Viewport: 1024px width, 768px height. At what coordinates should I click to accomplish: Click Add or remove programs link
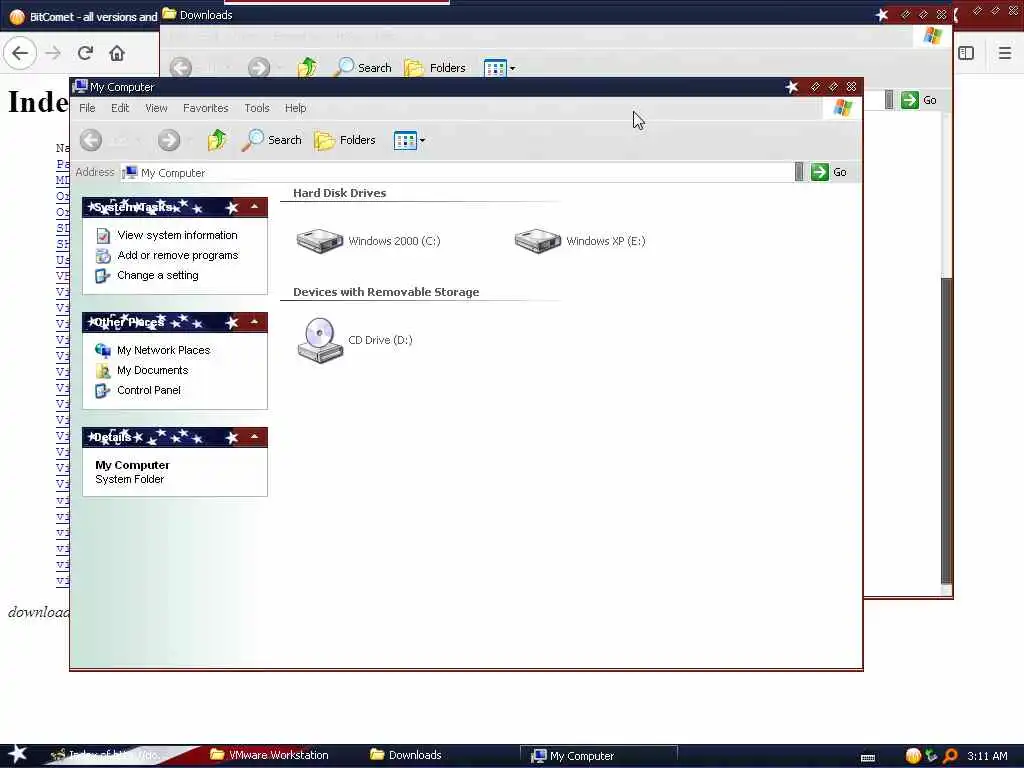178,255
